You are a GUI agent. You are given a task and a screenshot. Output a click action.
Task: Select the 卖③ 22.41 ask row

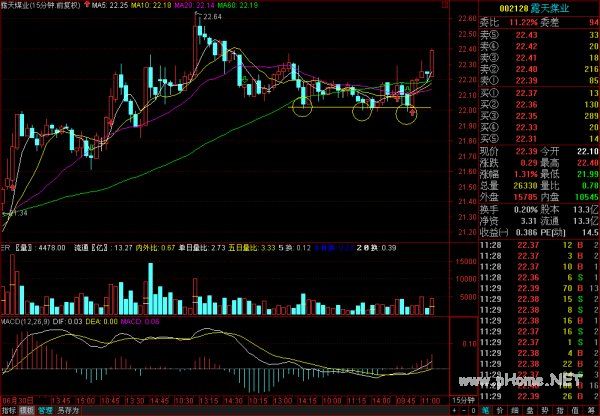pyautogui.click(x=539, y=58)
